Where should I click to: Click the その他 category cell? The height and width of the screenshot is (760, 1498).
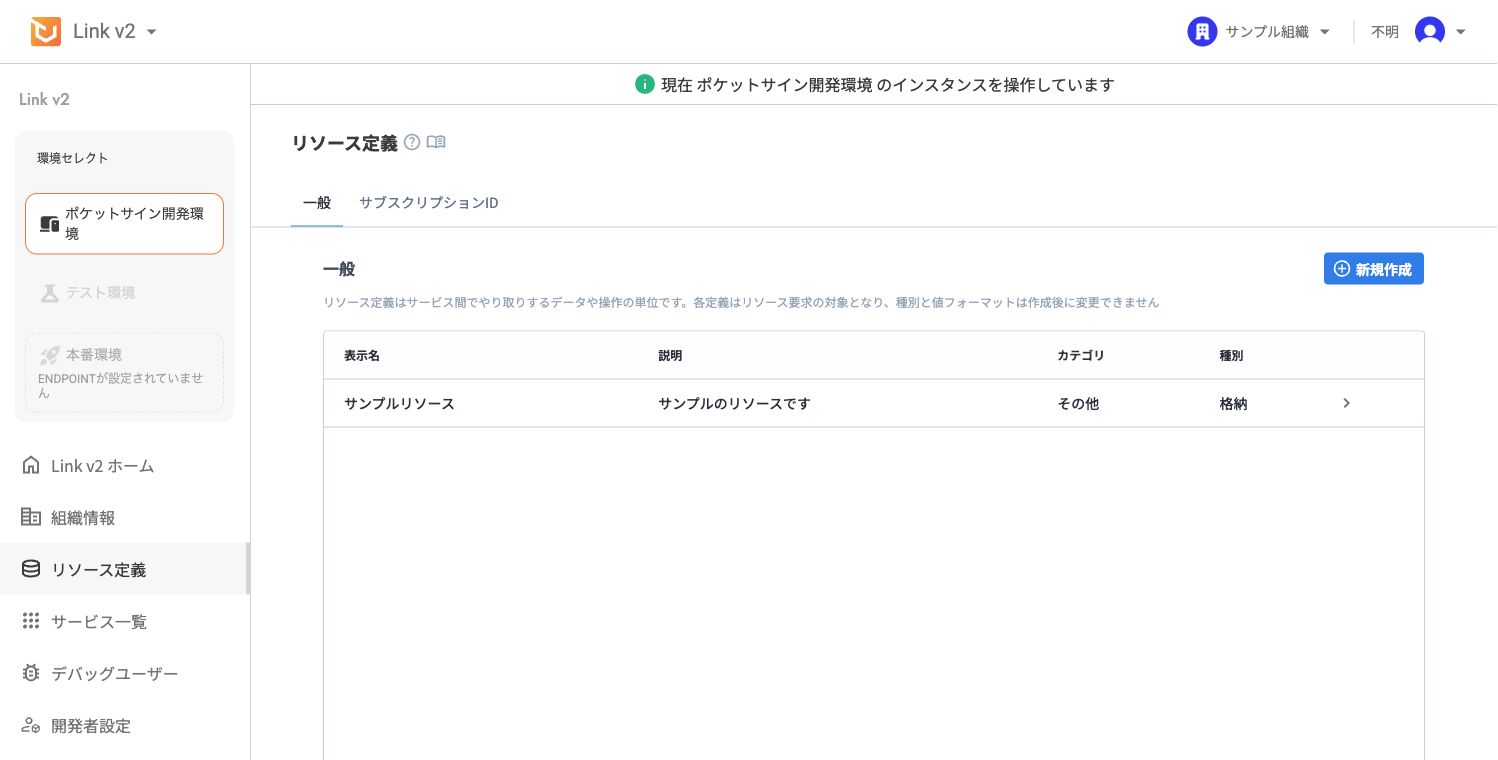click(x=1078, y=404)
